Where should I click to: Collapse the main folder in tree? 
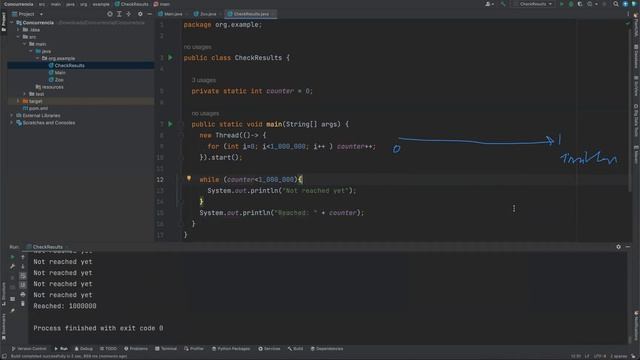tap(25, 44)
